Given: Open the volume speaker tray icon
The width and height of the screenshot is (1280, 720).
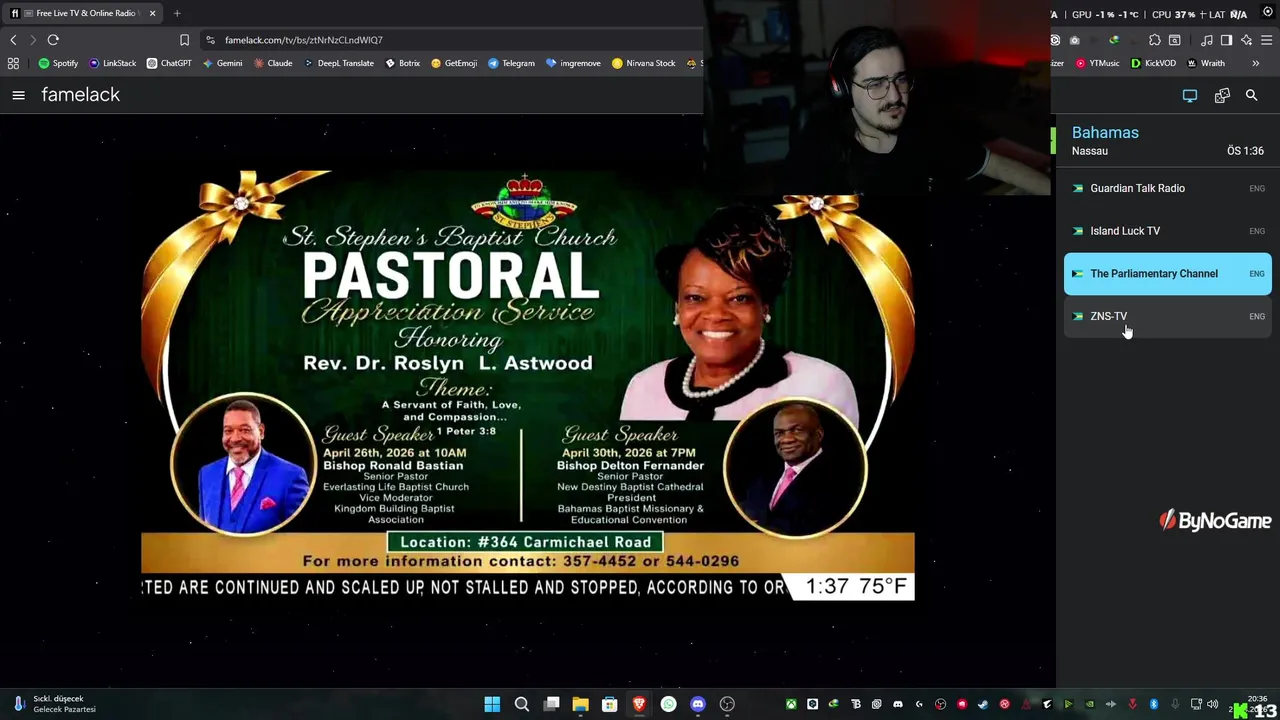Looking at the screenshot, I should (x=1212, y=704).
